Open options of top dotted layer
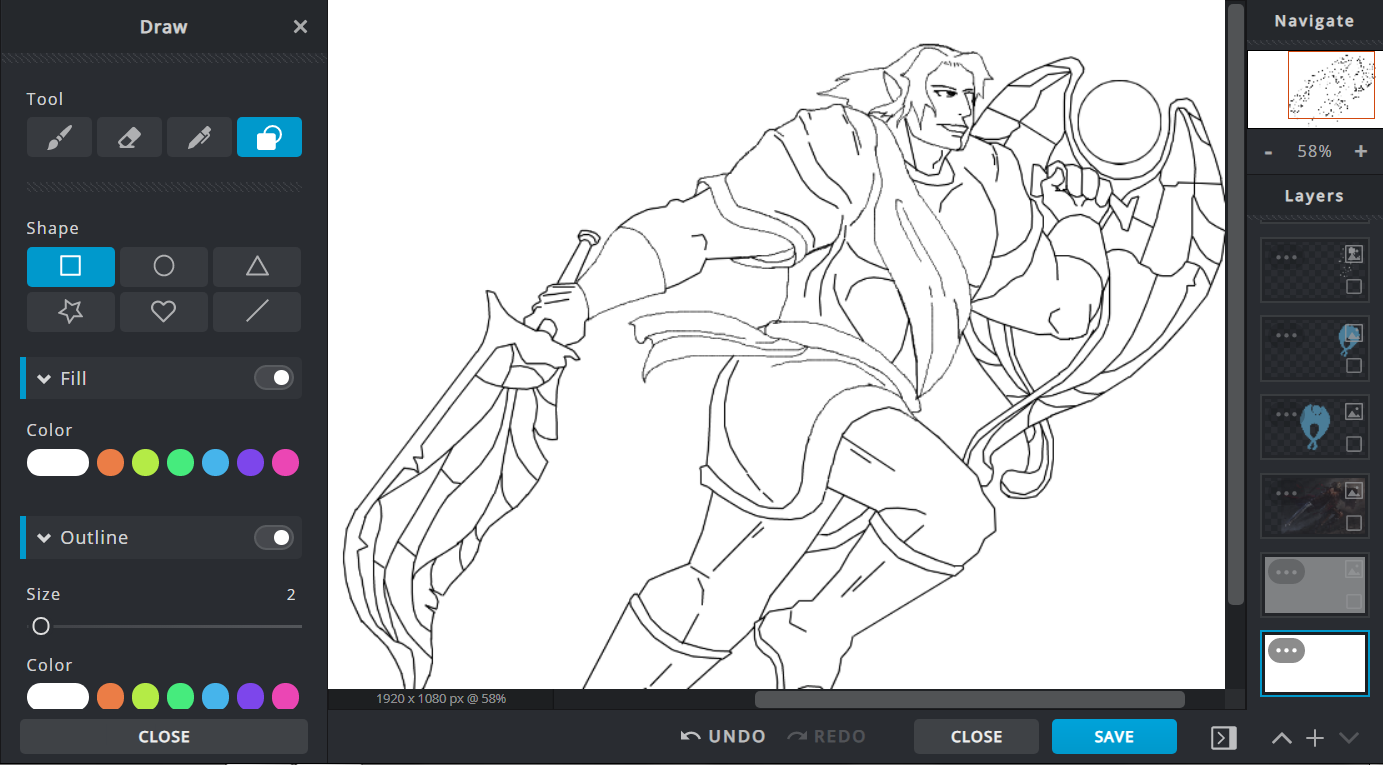The width and height of the screenshot is (1383, 765). [x=1286, y=257]
